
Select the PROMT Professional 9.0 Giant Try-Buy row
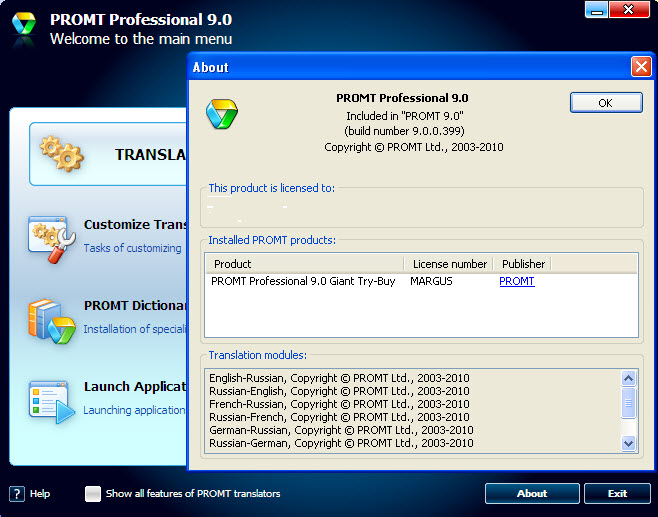(x=421, y=281)
